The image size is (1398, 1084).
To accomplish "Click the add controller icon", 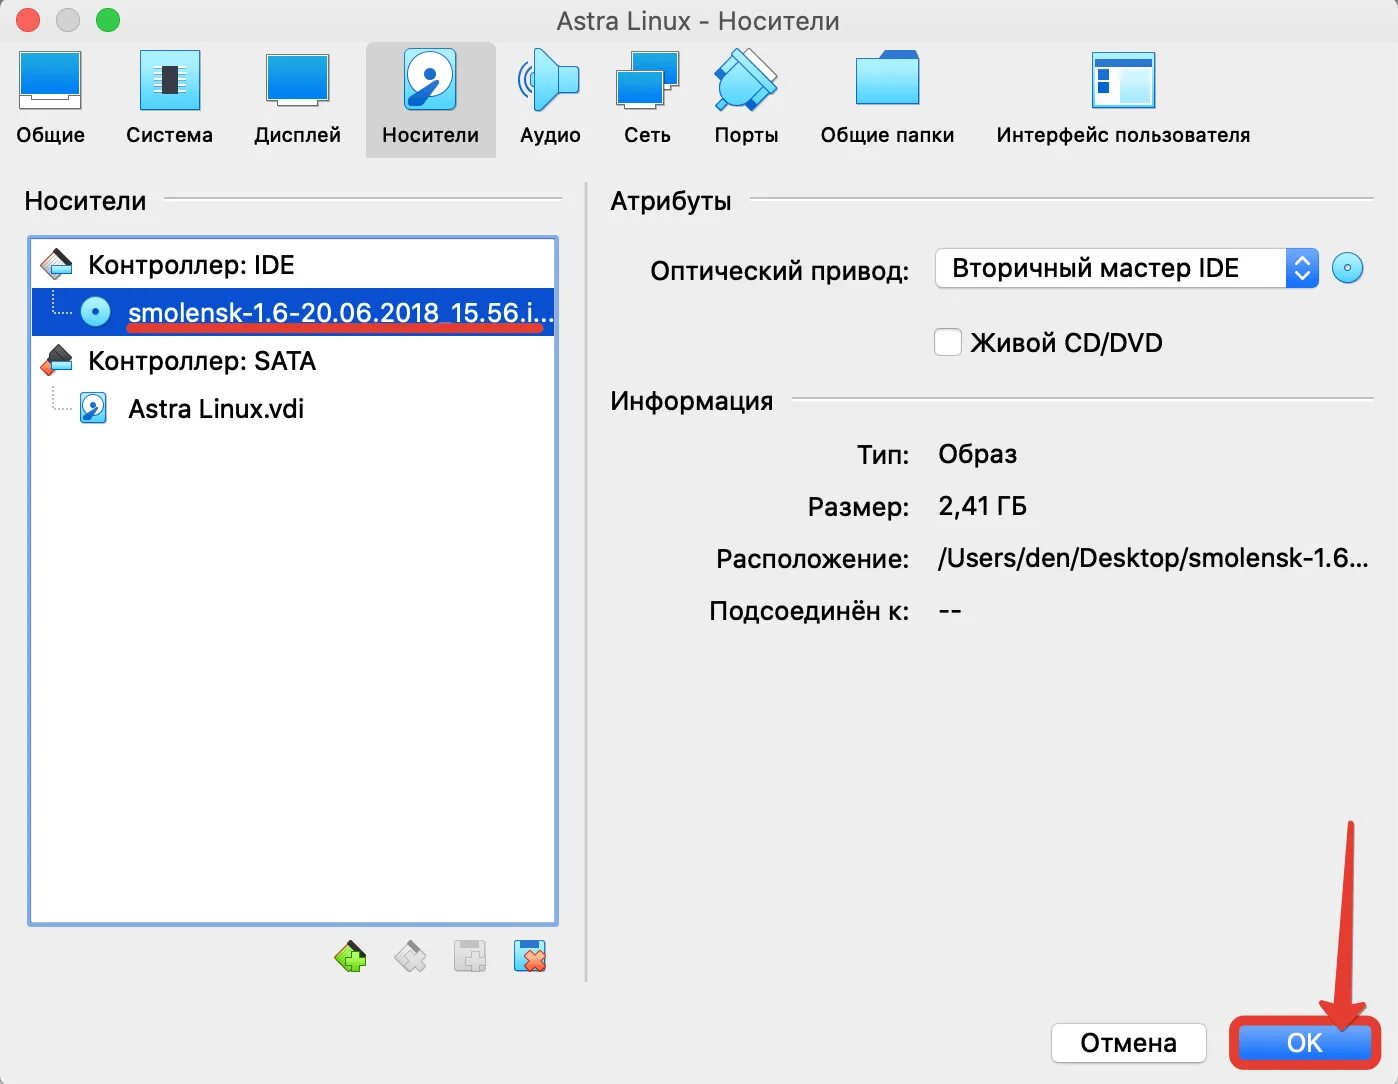I will (350, 957).
